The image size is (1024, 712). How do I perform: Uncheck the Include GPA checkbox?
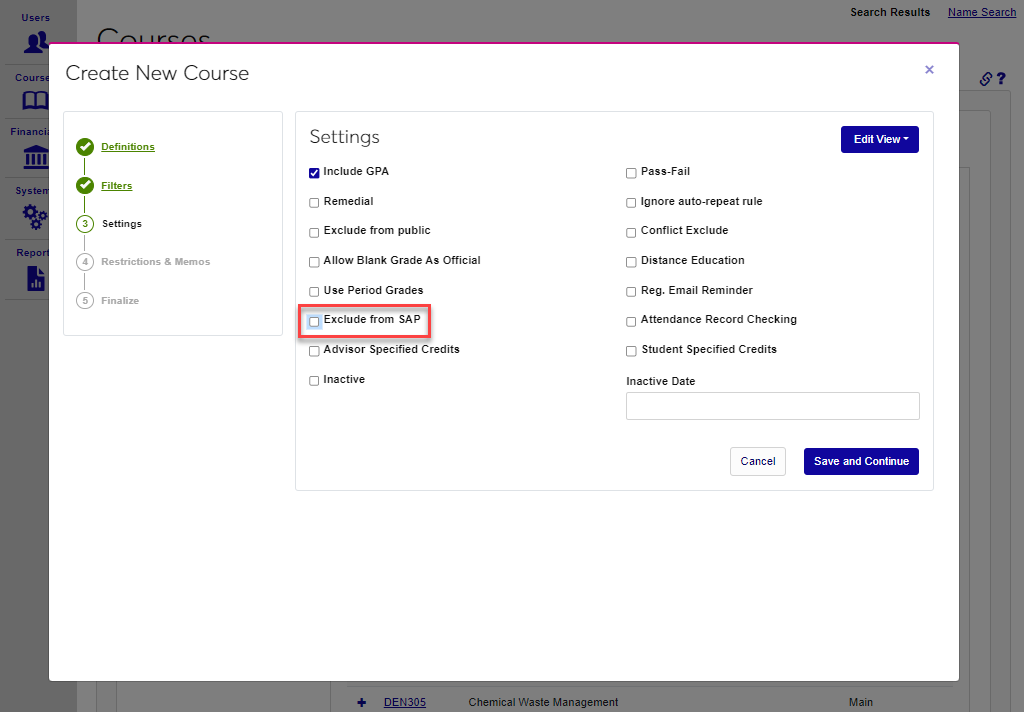click(x=314, y=172)
